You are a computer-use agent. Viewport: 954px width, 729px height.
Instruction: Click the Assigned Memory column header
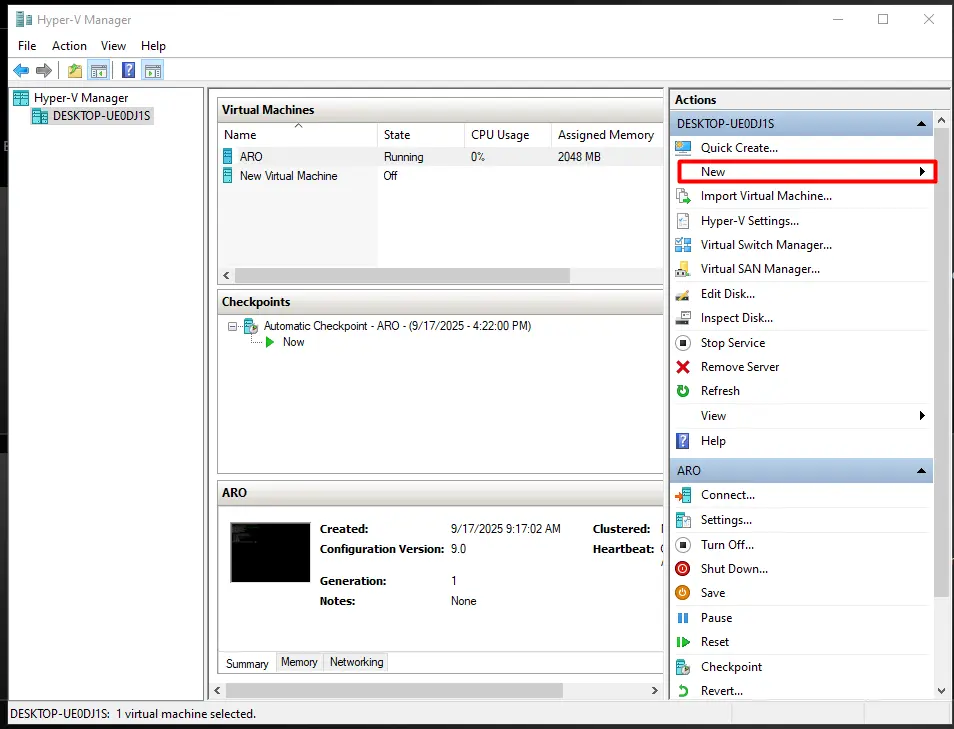pos(607,134)
